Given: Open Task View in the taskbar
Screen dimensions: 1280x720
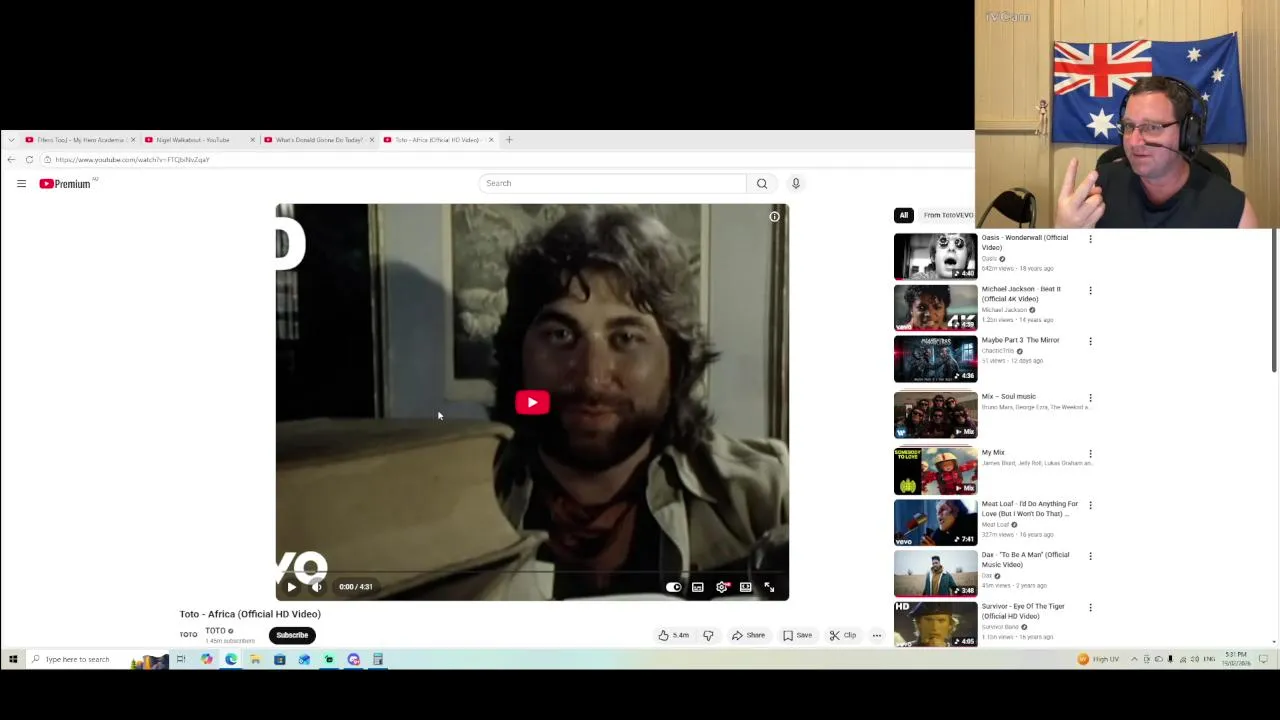Looking at the screenshot, I should tap(181, 659).
